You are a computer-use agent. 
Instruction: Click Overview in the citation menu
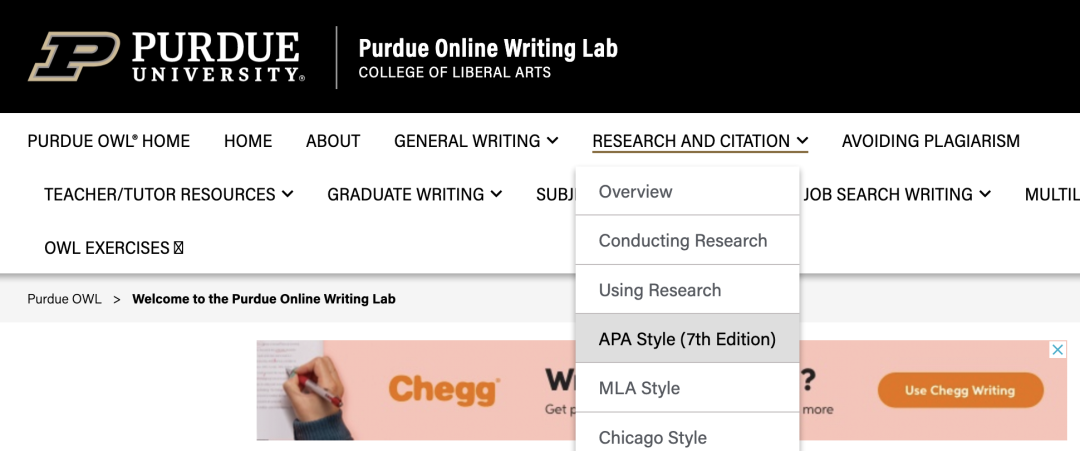pos(687,191)
